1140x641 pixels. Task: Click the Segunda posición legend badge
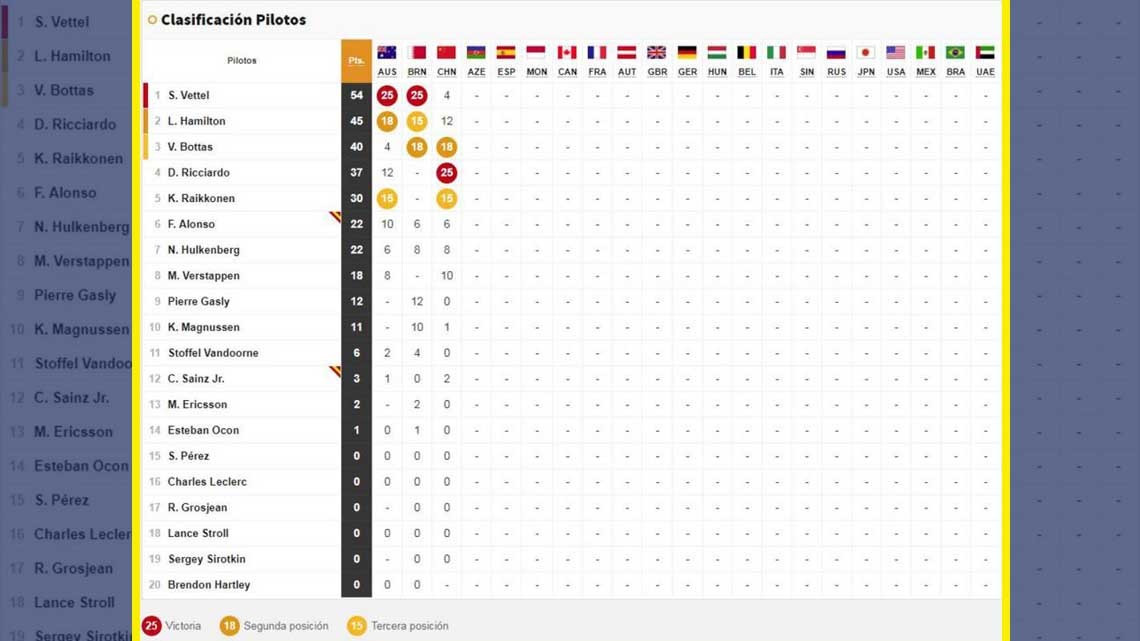tap(229, 626)
